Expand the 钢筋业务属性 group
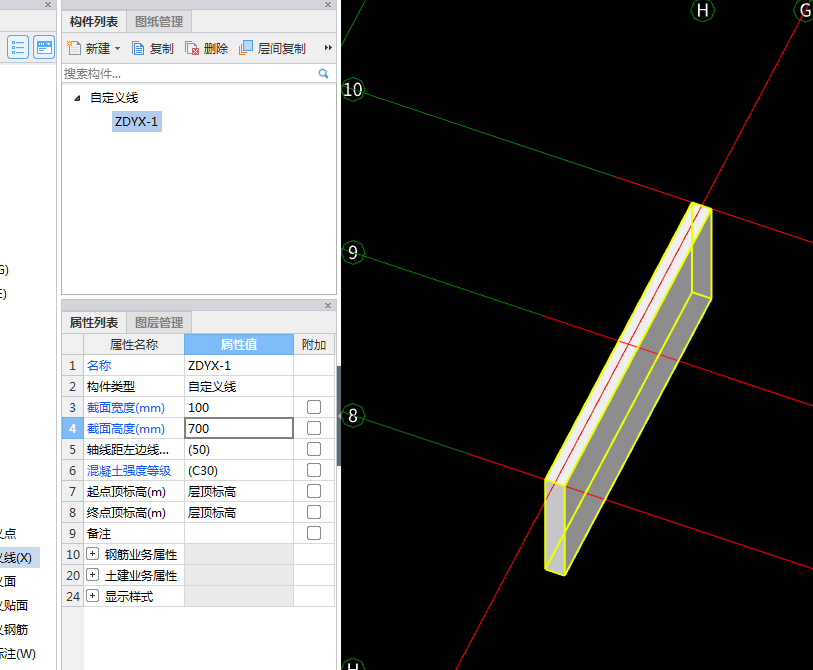The height and width of the screenshot is (670, 813). coord(92,554)
